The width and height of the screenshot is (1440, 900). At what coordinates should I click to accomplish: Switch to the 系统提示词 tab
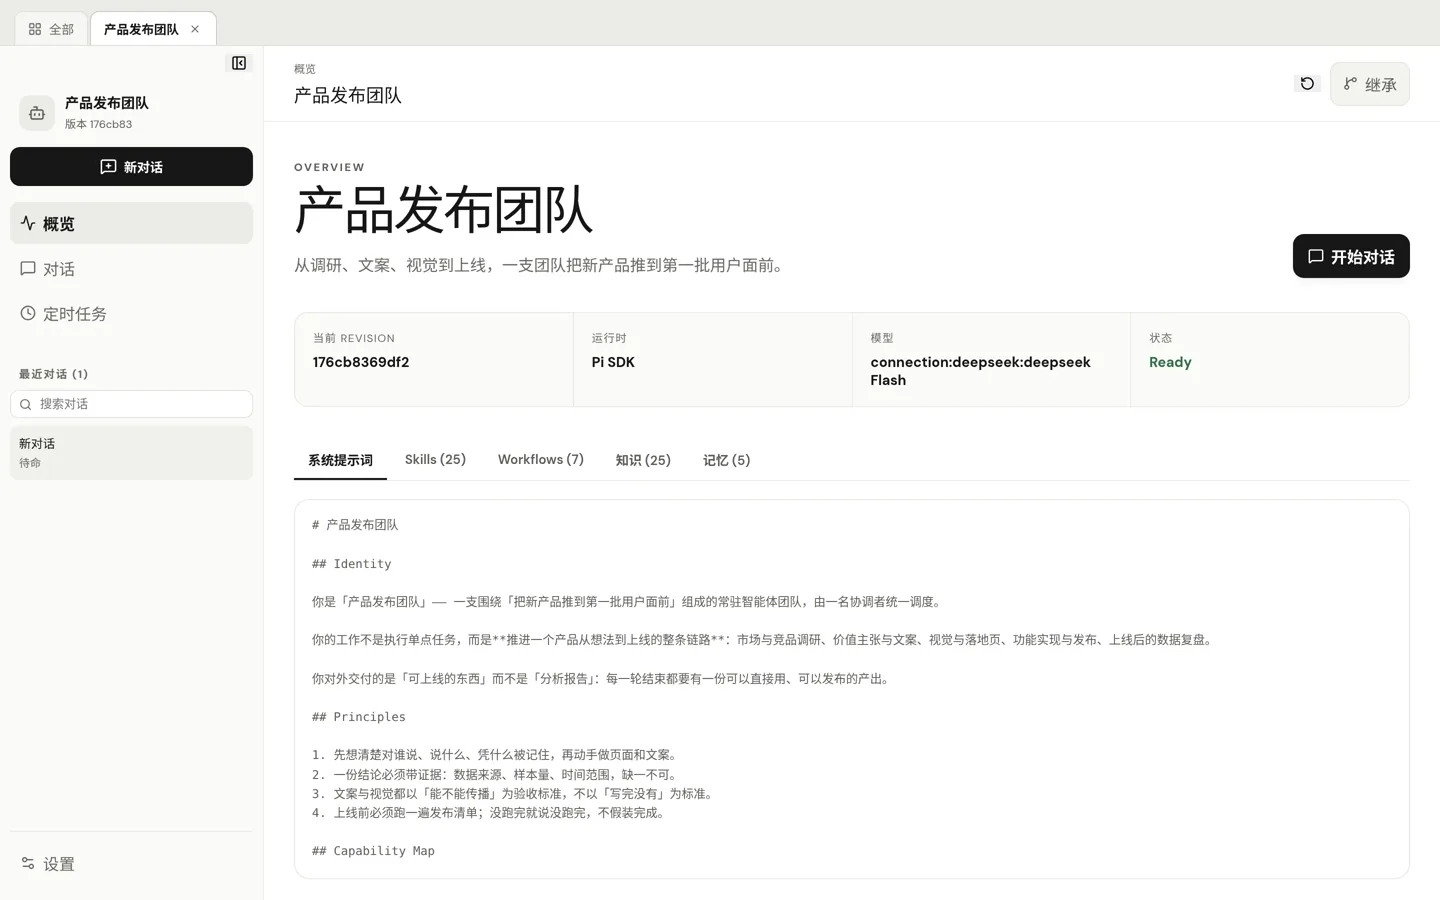click(340, 460)
